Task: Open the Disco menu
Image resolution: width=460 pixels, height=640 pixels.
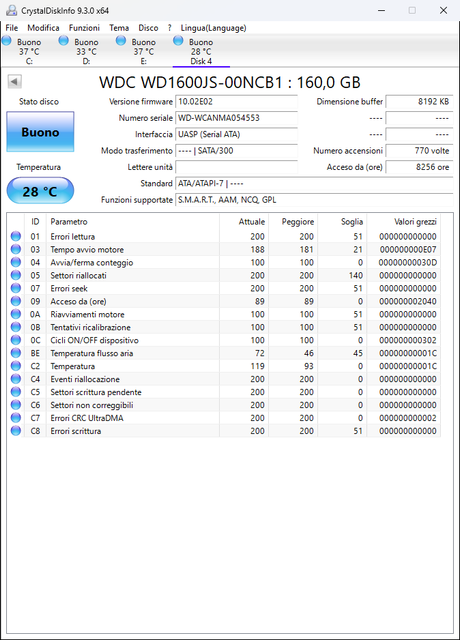Action: pyautogui.click(x=148, y=28)
